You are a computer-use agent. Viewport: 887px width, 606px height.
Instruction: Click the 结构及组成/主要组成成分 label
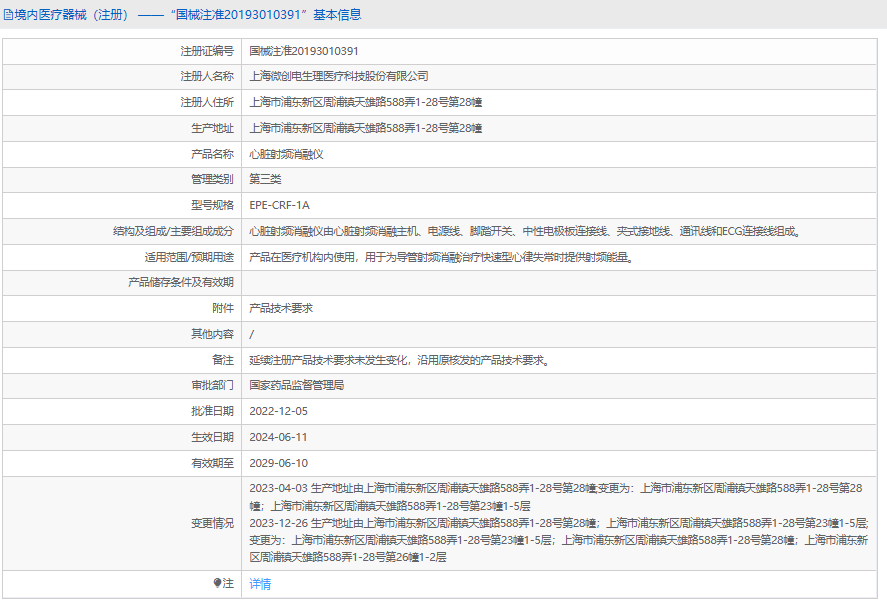click(173, 231)
